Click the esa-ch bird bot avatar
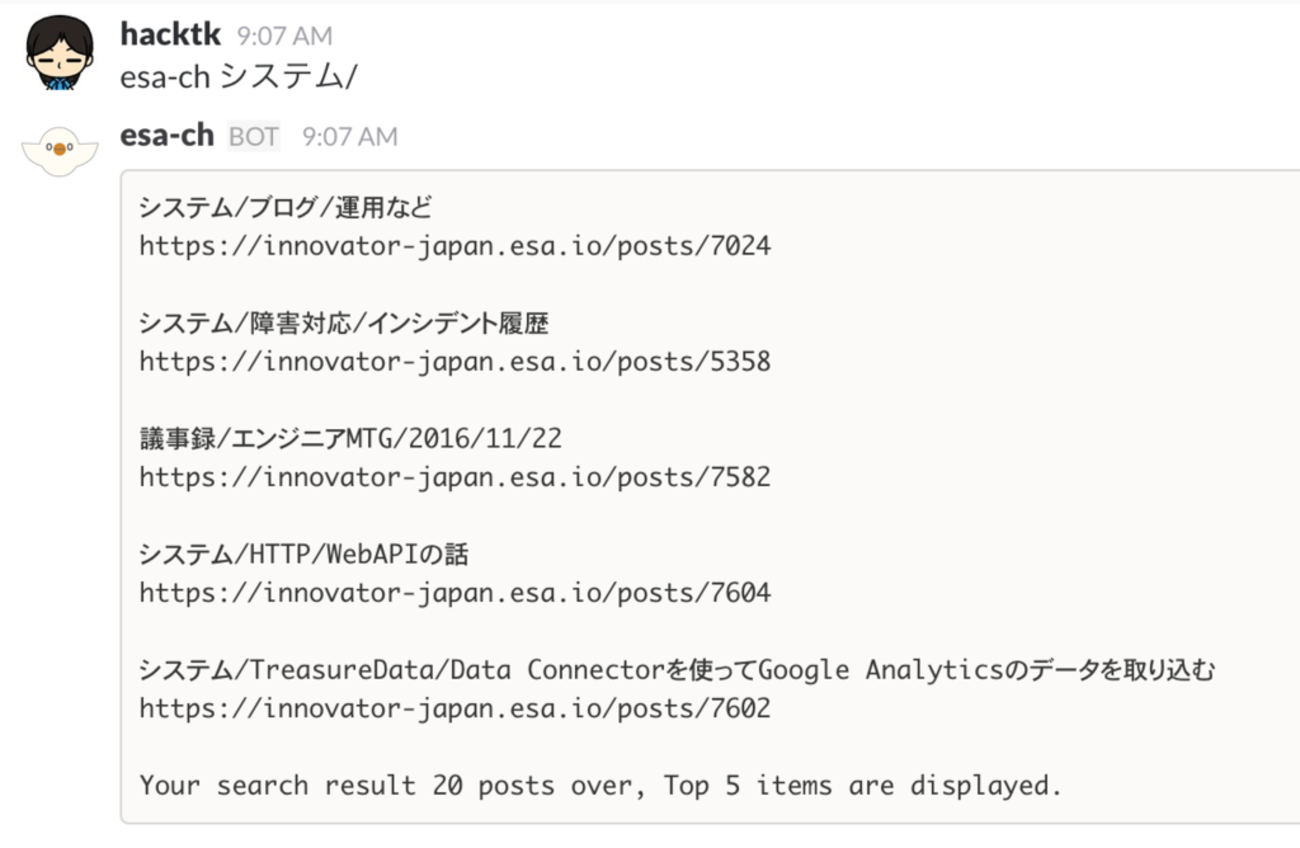Viewport: 1300px width, 848px height. [x=60, y=150]
